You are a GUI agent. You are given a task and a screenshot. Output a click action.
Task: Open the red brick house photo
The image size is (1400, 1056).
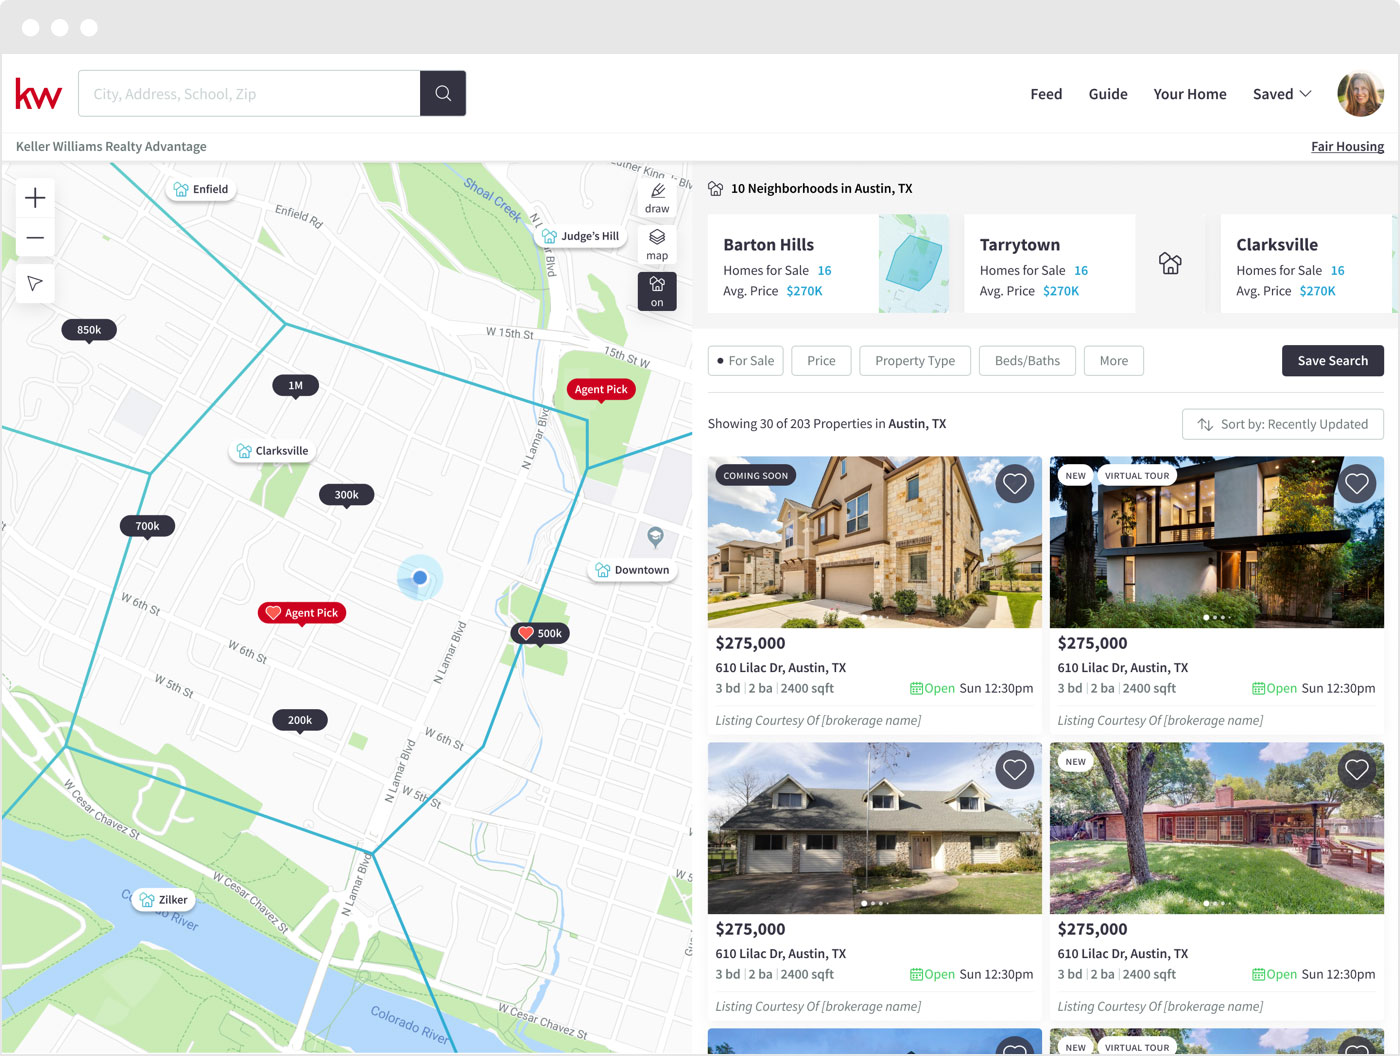pyautogui.click(x=1217, y=828)
